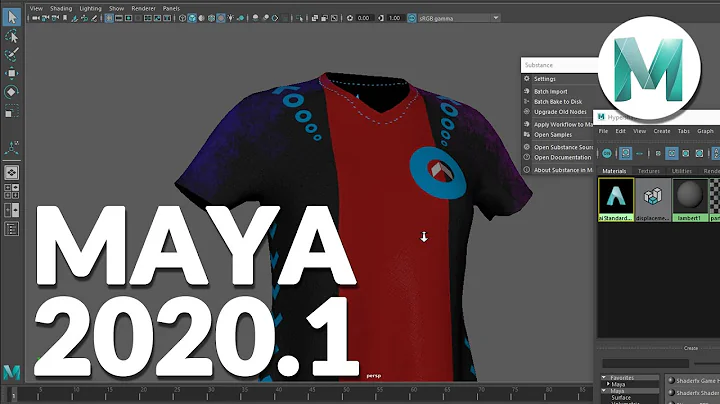
Task: Click frame 50 on the timeline
Action: (346, 390)
